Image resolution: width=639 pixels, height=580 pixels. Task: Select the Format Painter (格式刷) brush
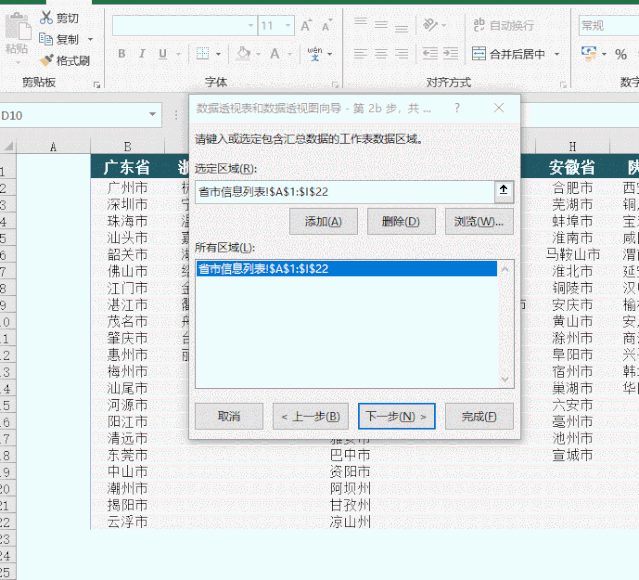[46, 60]
